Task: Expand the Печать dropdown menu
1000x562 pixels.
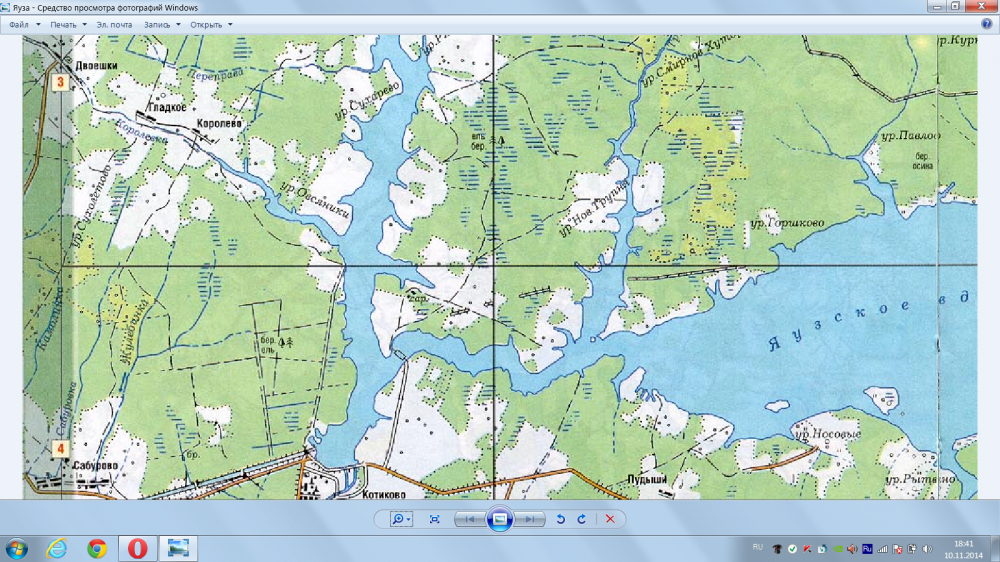Action: pos(67,24)
